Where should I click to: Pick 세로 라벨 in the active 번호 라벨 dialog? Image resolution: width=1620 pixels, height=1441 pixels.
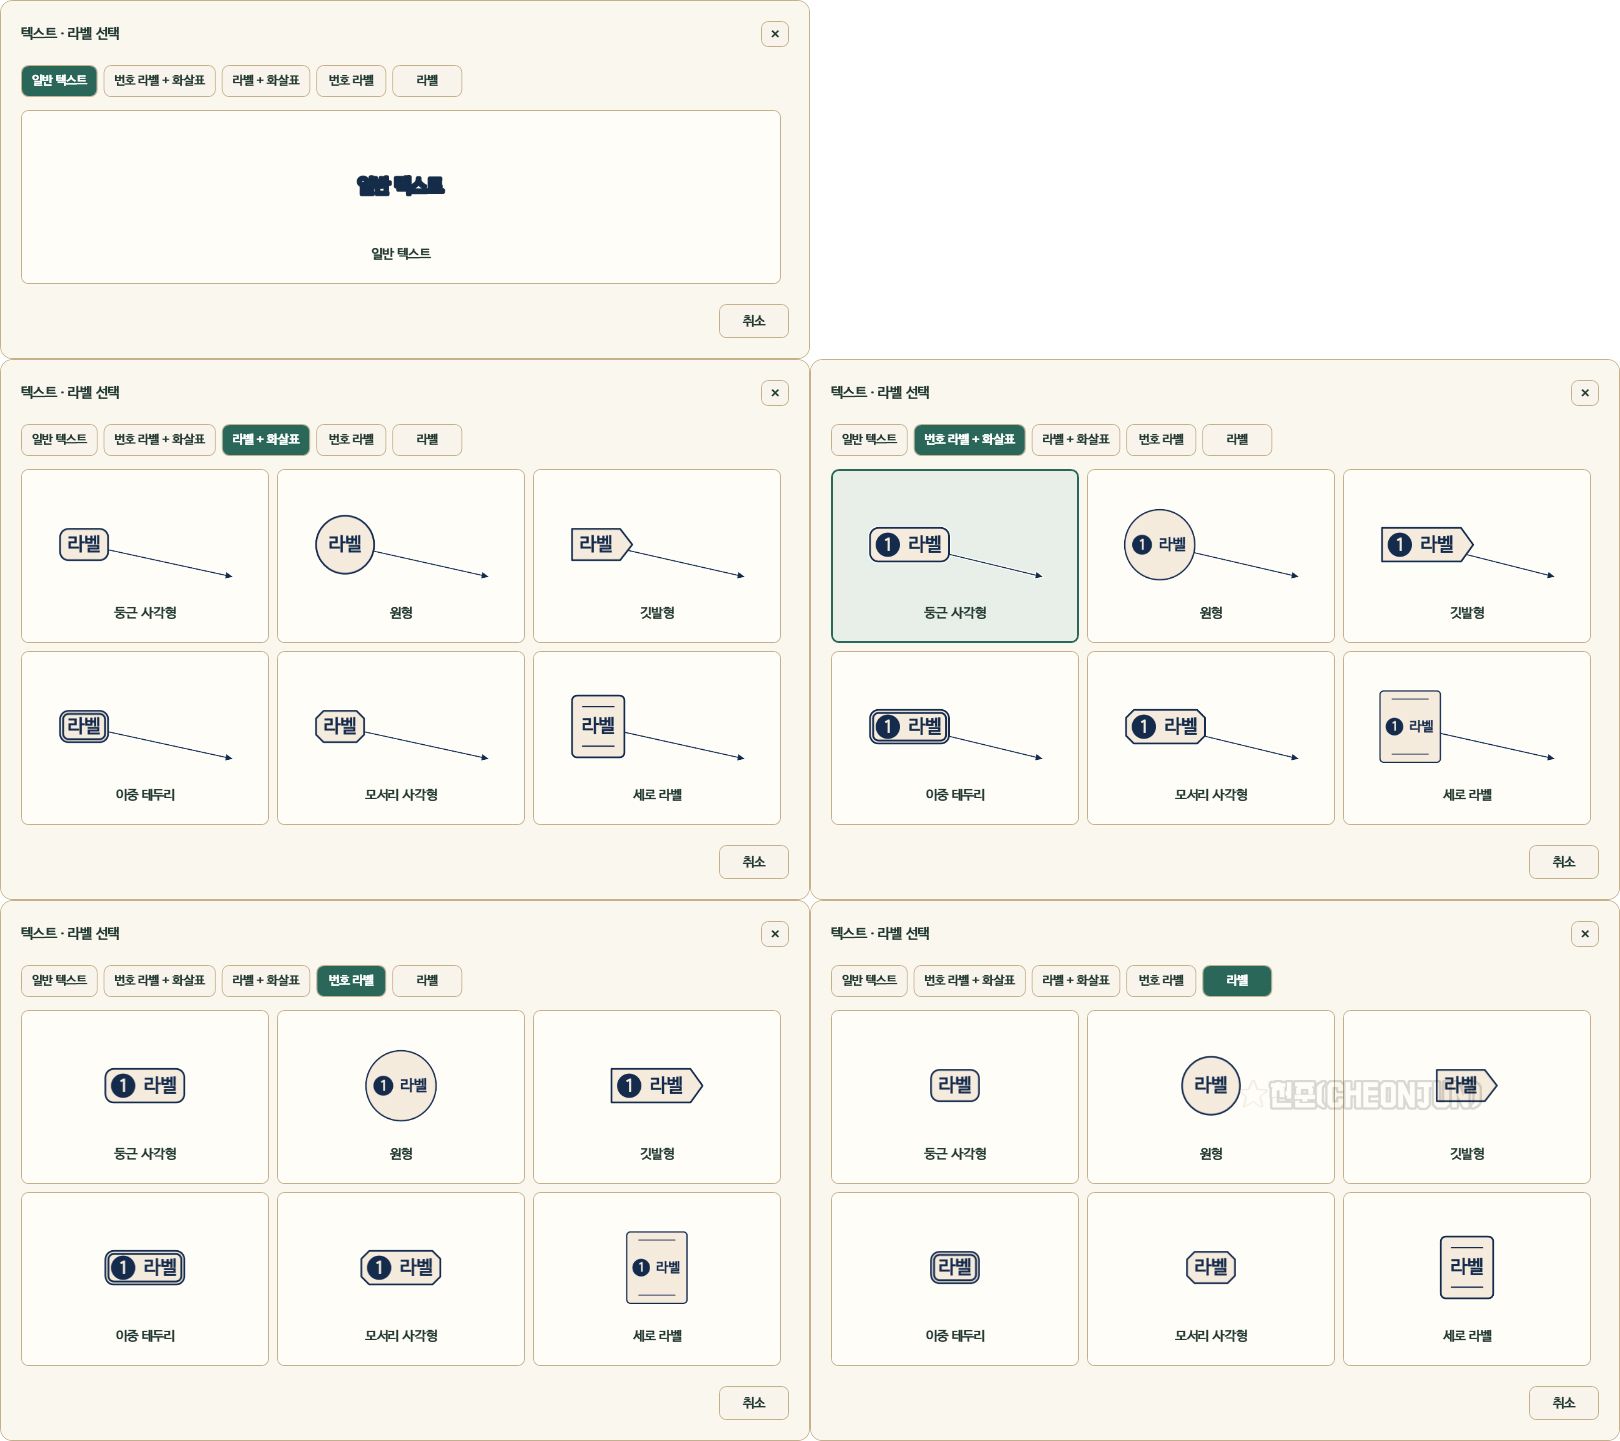coord(657,1279)
